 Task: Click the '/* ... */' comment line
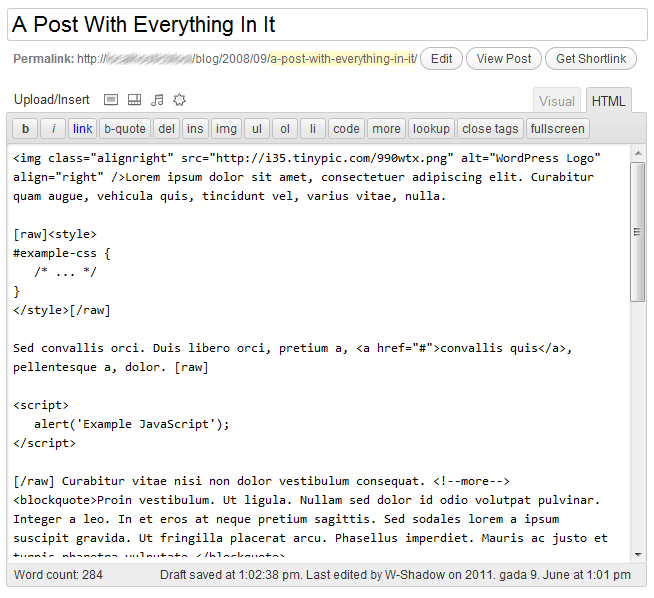[x=65, y=272]
